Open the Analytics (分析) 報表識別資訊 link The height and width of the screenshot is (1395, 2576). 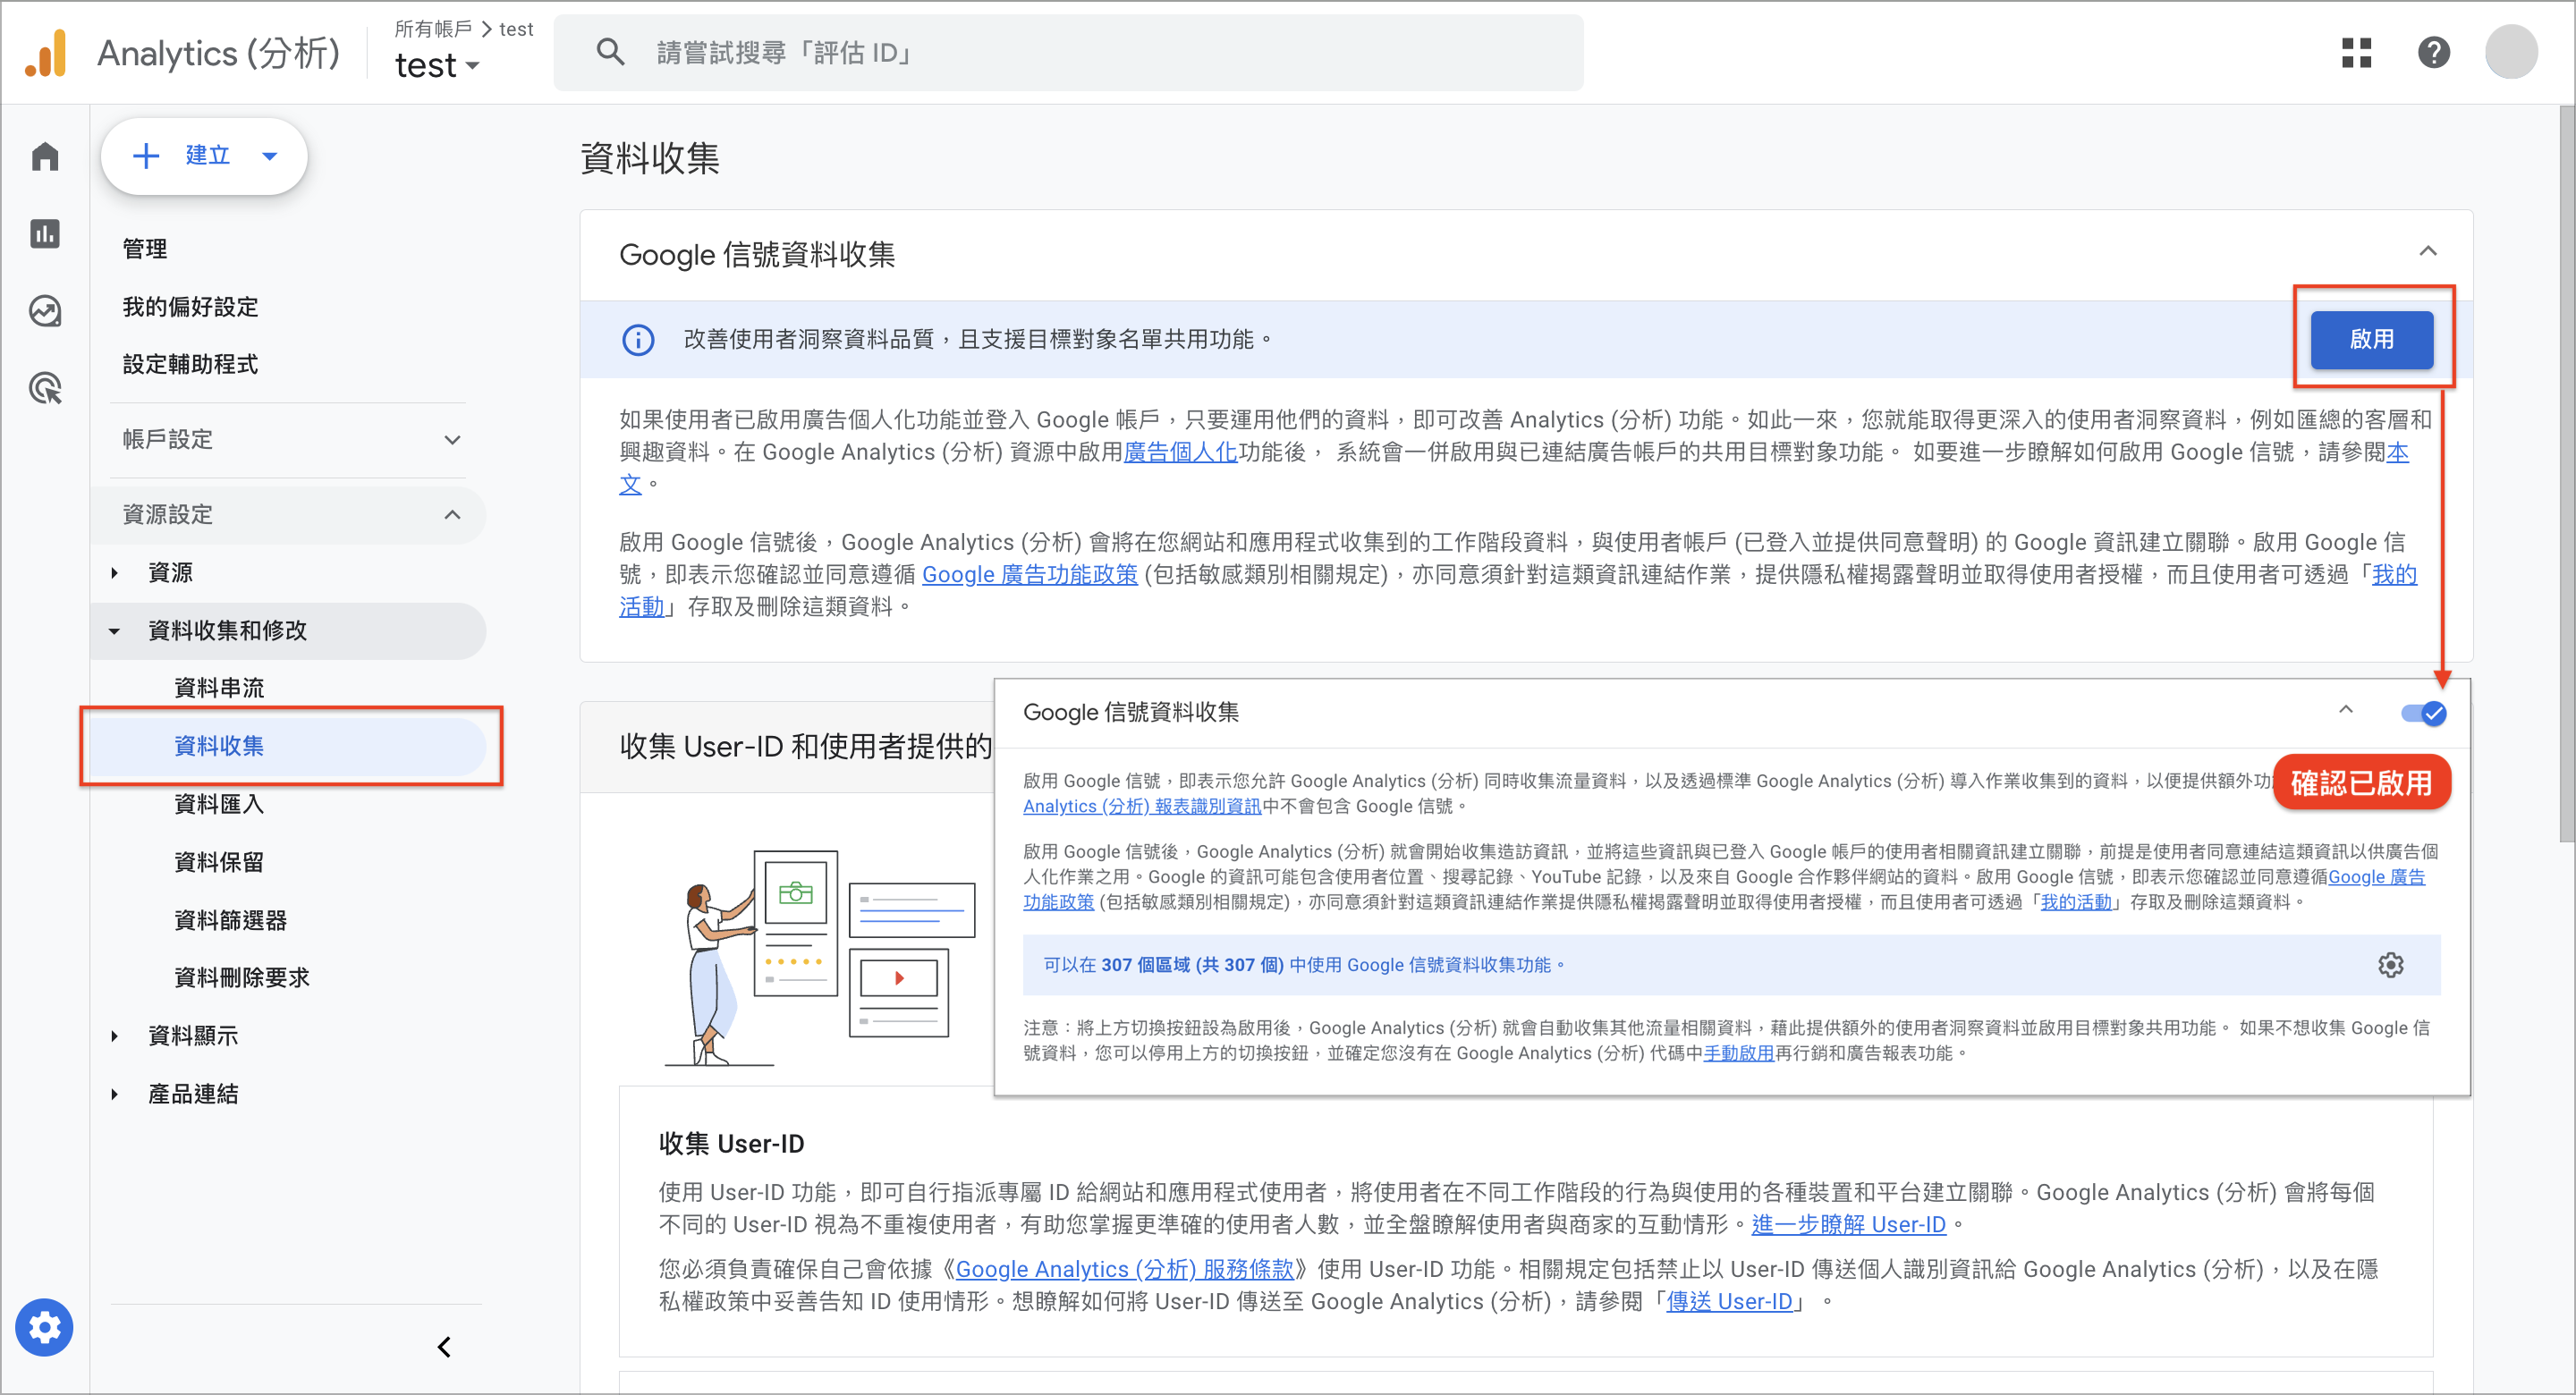pos(1141,806)
